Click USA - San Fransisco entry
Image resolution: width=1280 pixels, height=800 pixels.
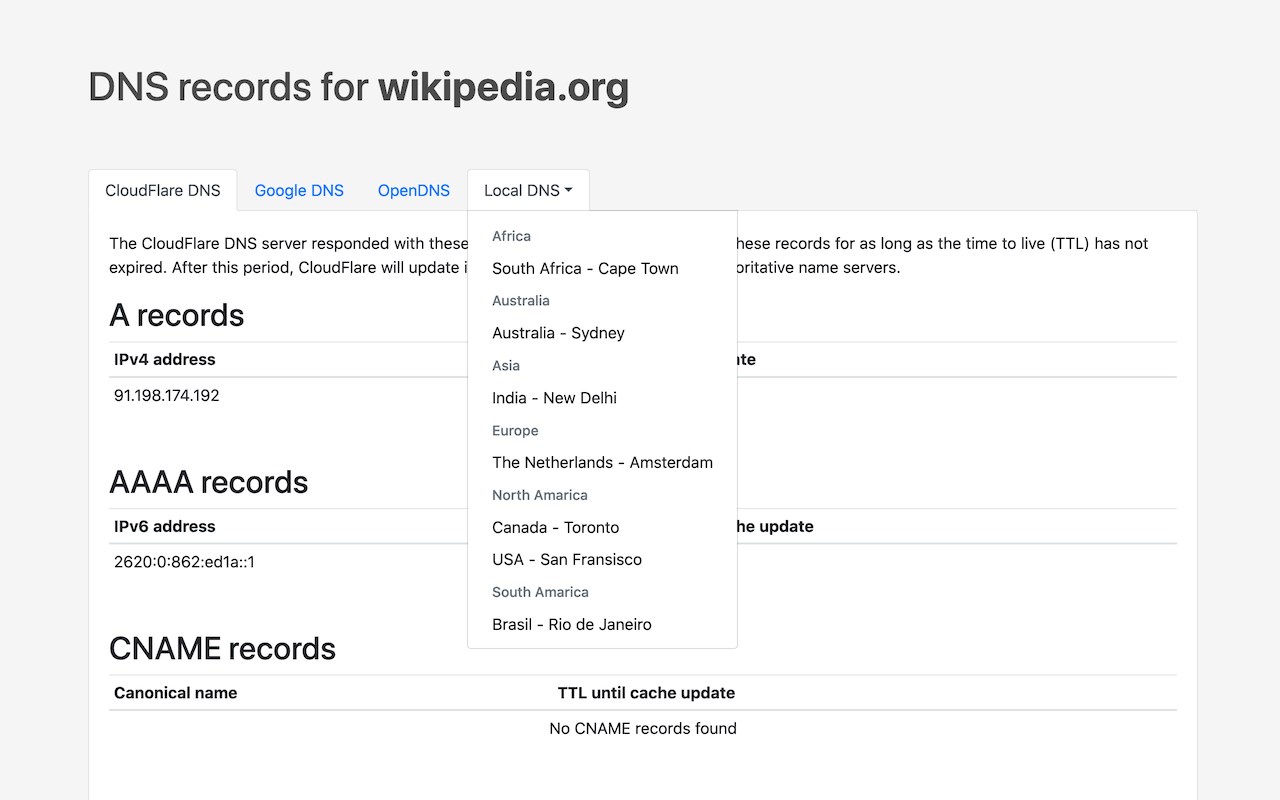[567, 559]
